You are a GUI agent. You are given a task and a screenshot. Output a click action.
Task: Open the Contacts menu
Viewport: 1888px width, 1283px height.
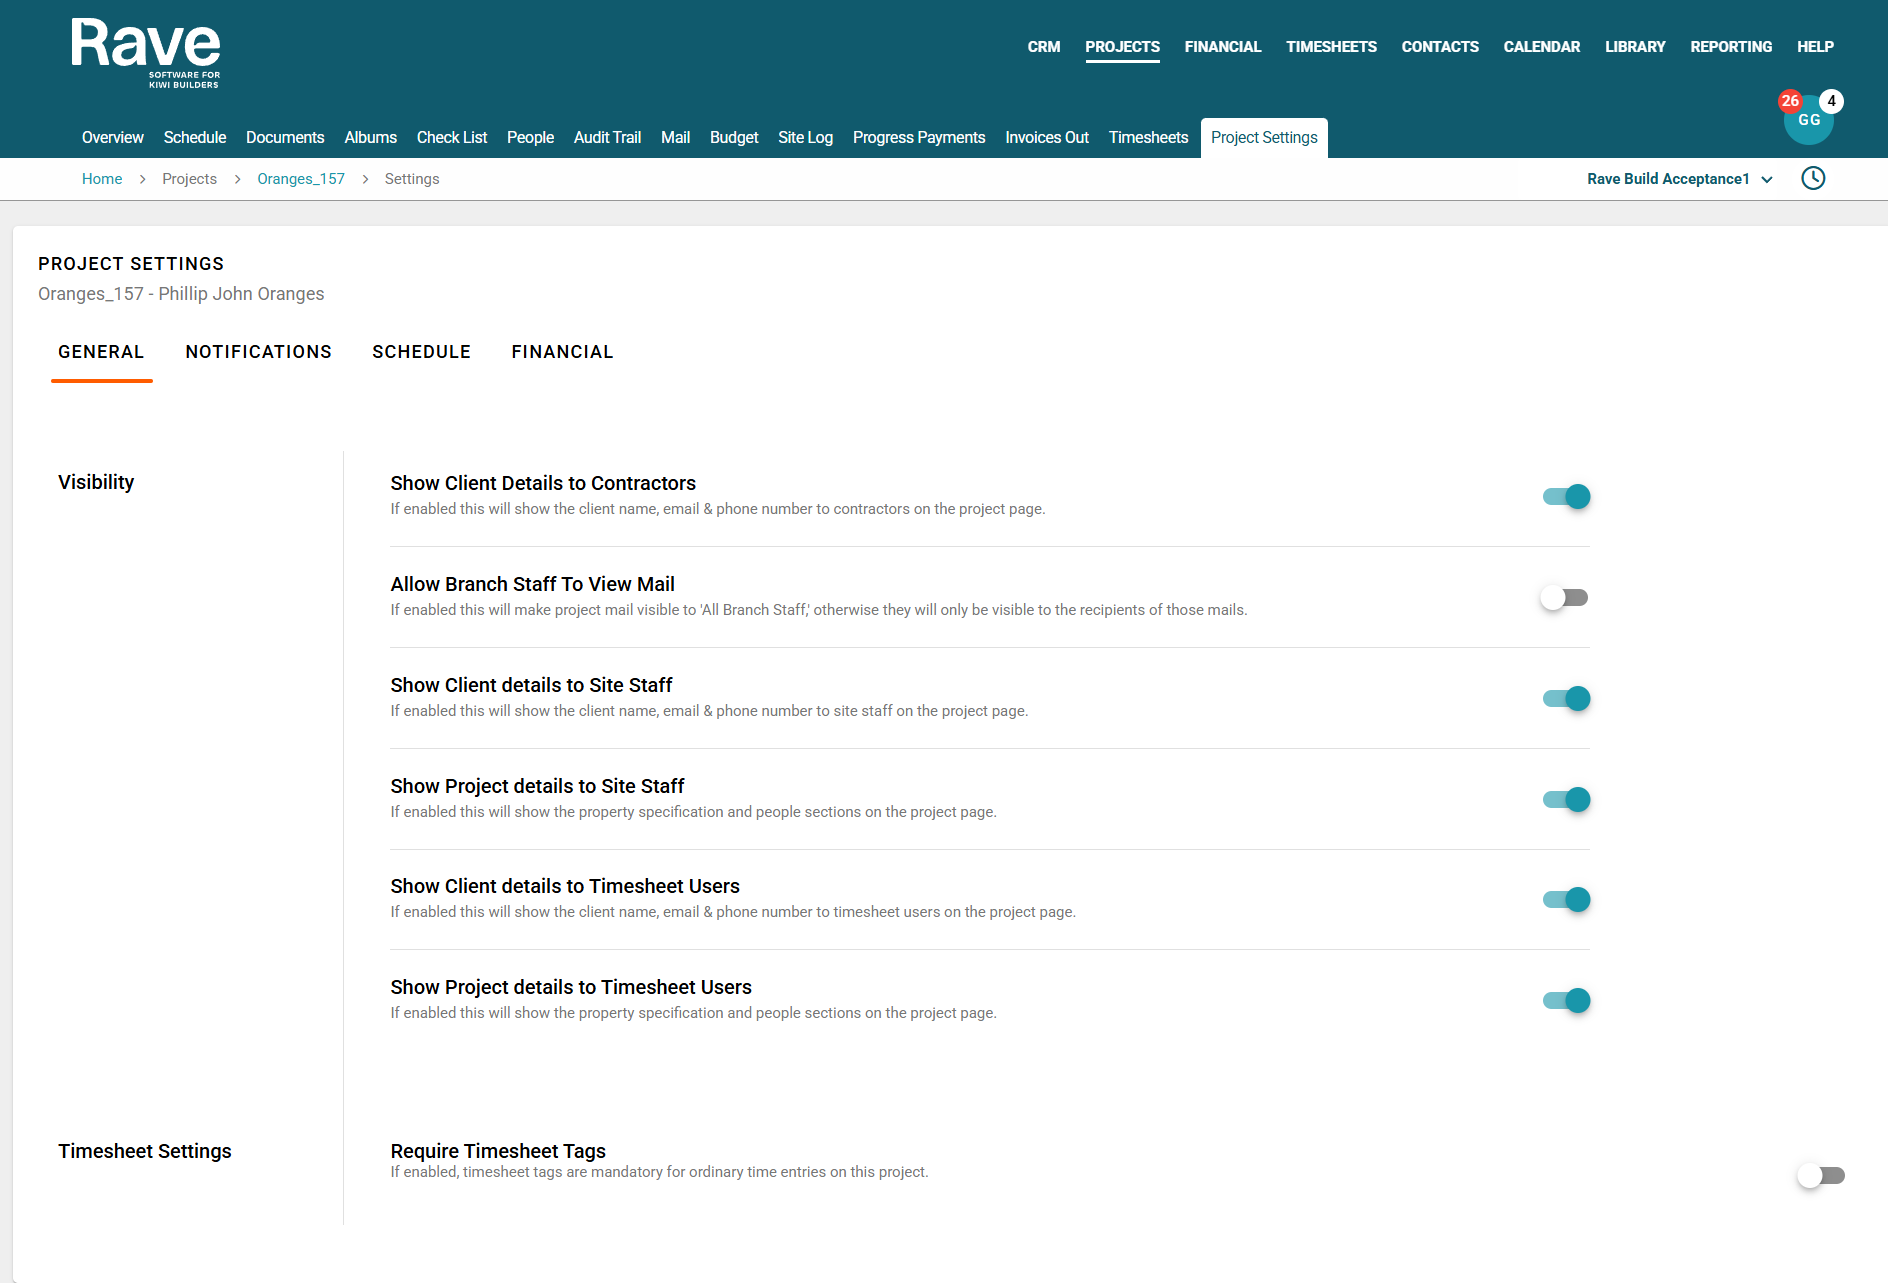coord(1440,47)
